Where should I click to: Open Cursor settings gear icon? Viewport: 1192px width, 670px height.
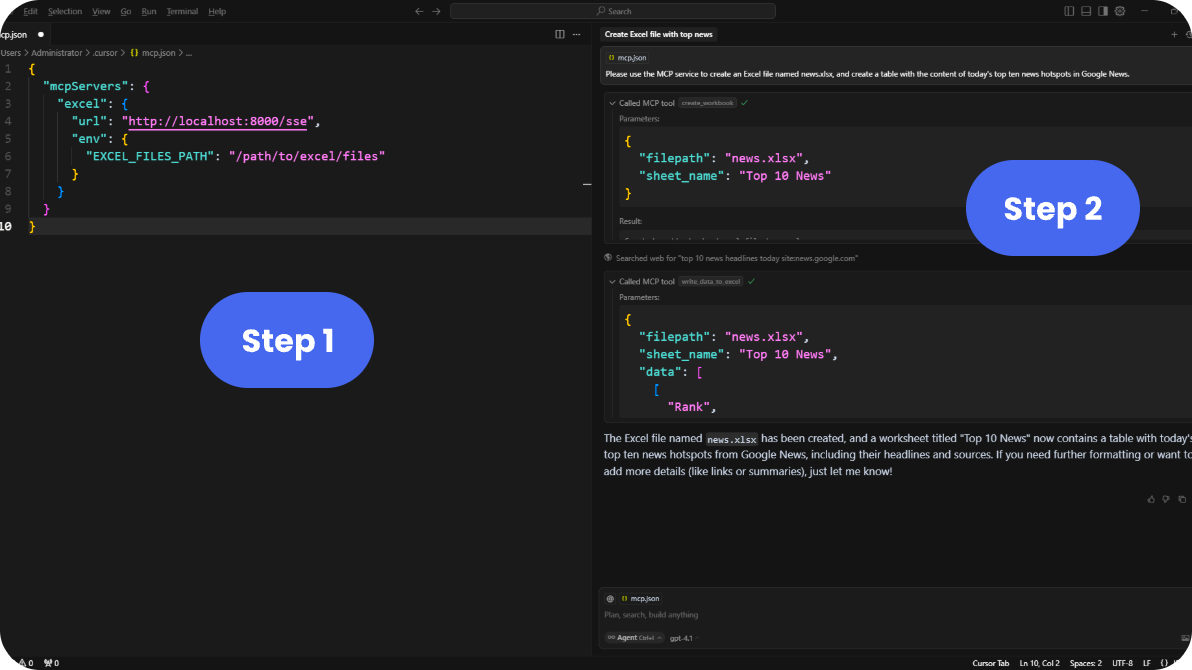(1120, 11)
